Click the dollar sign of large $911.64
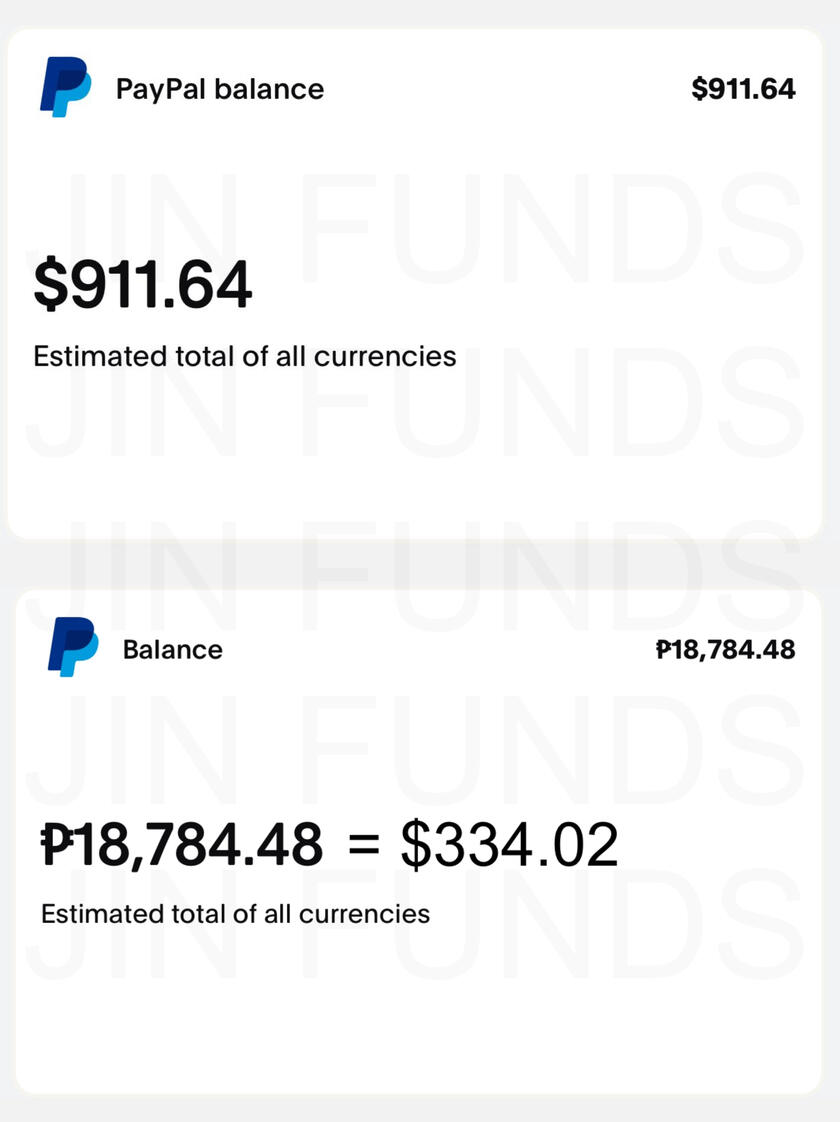This screenshot has height=1122, width=840. click(49, 284)
